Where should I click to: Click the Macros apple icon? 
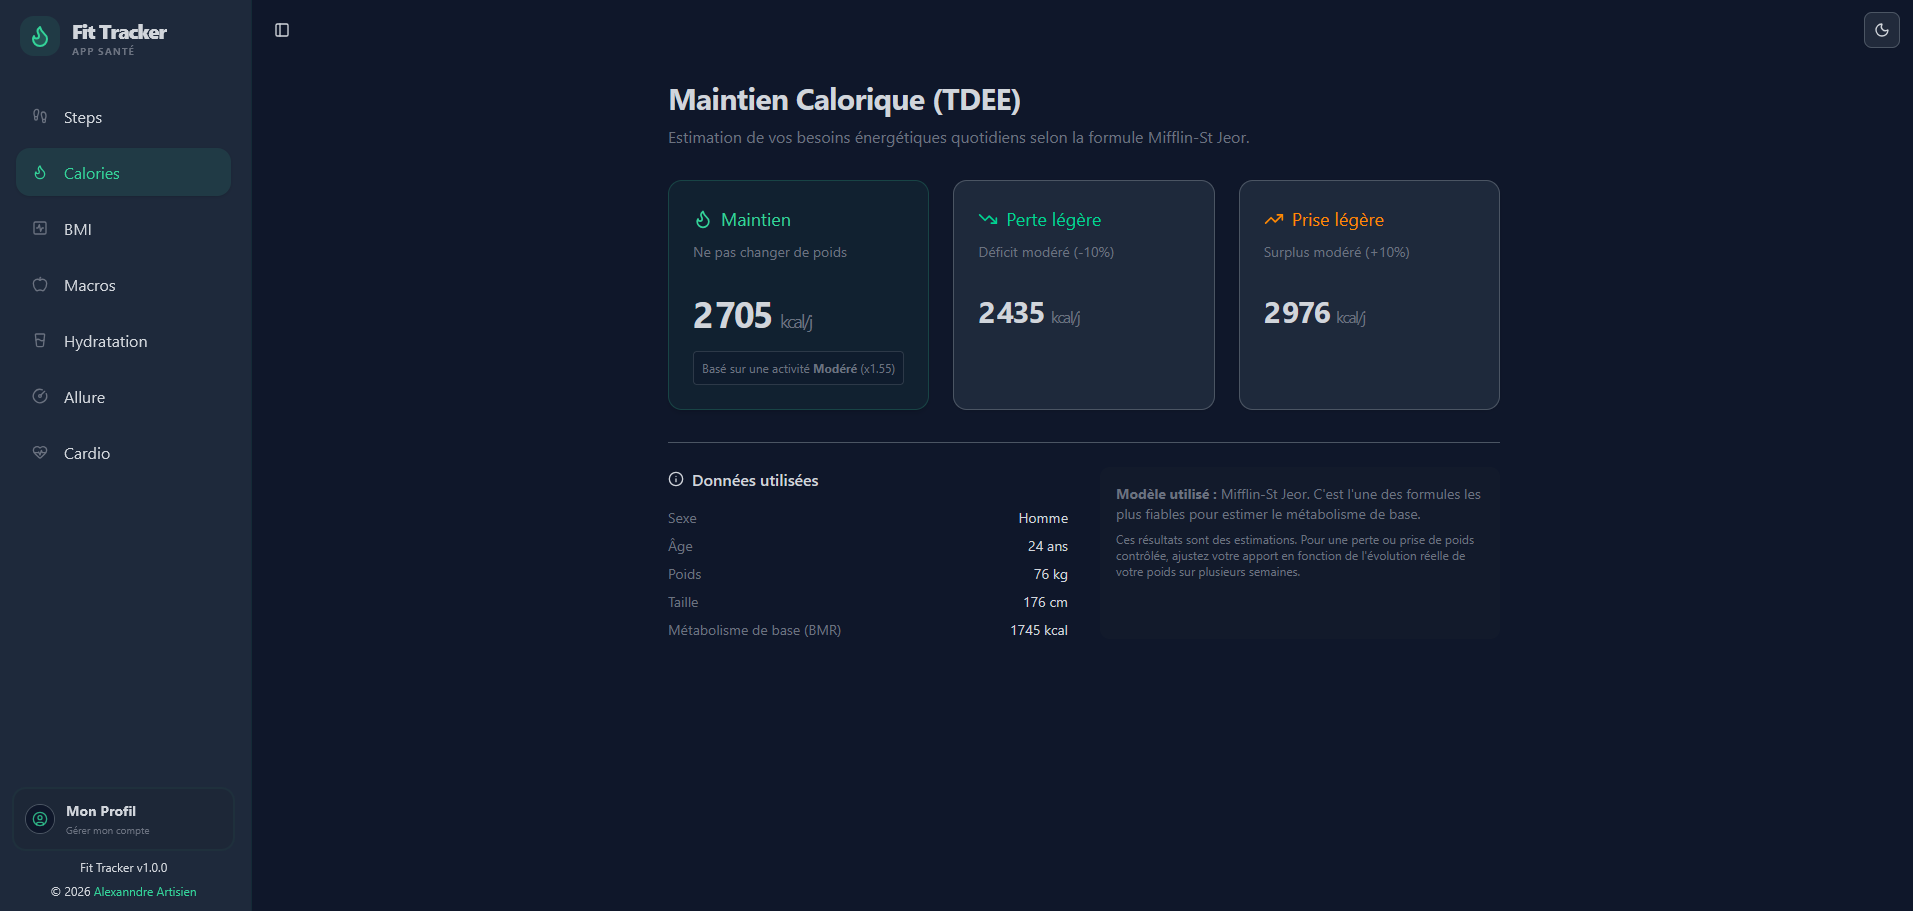(40, 285)
